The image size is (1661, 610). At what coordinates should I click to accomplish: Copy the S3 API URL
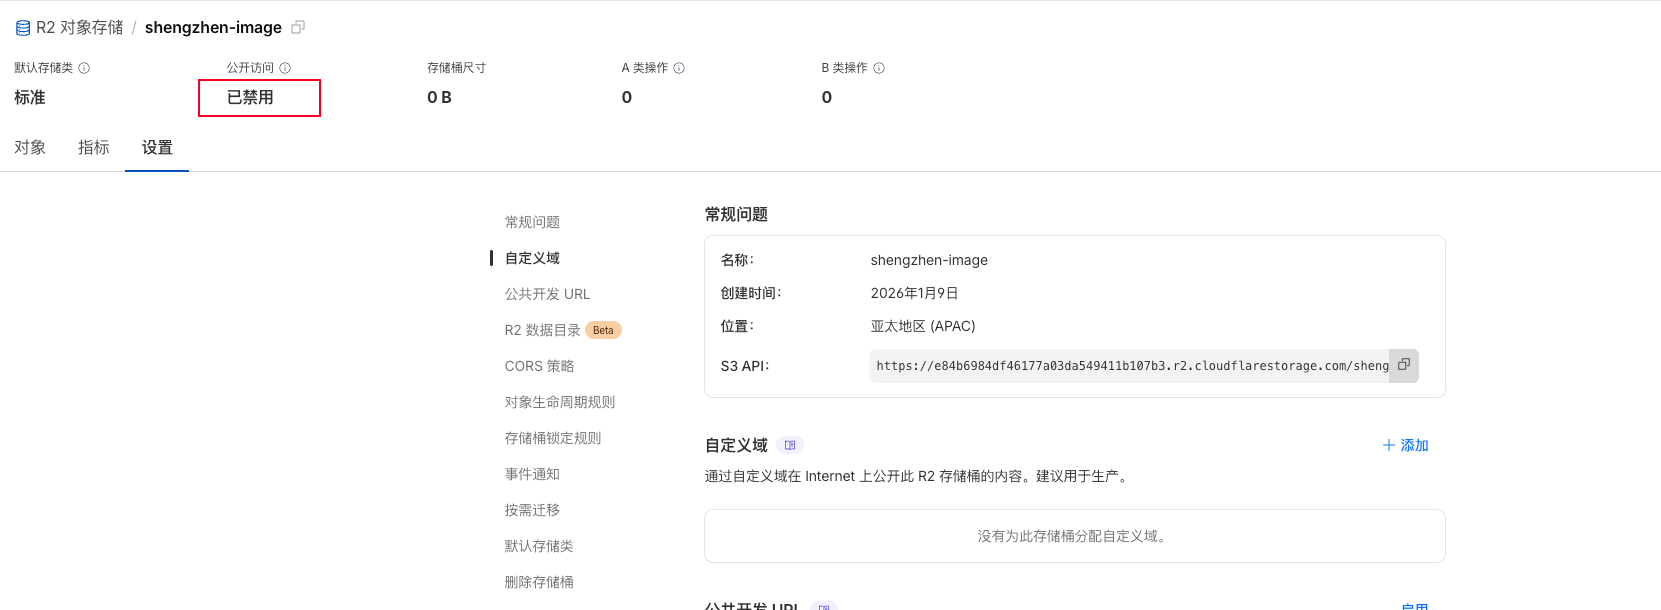[1404, 365]
